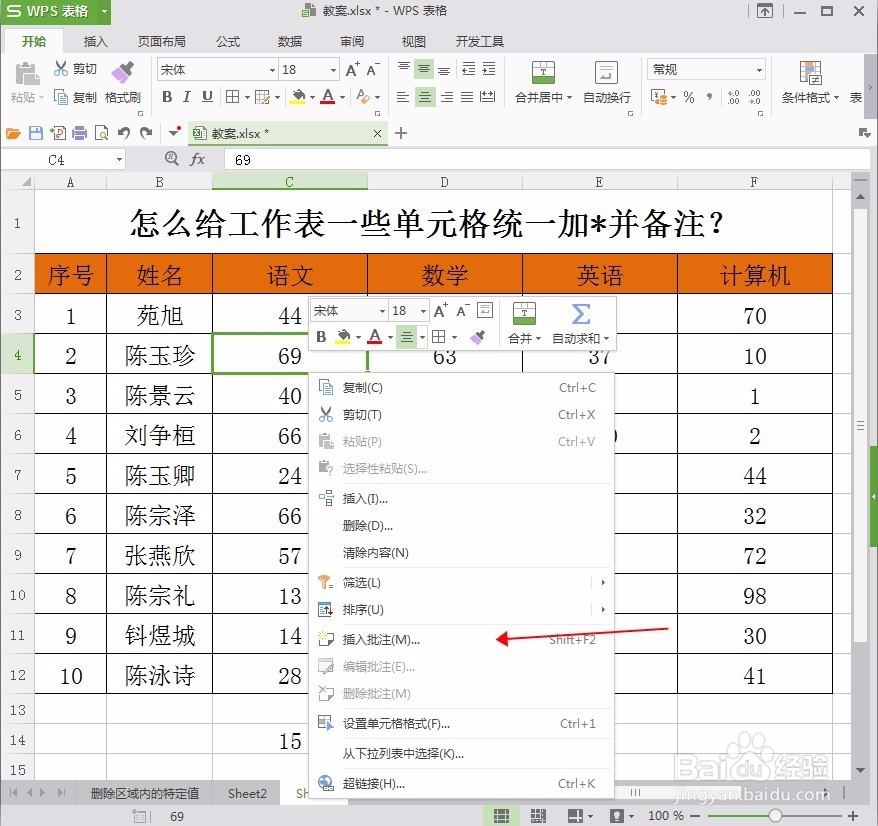Click the zoom slider handle
The width and height of the screenshot is (878, 826).
click(775, 816)
